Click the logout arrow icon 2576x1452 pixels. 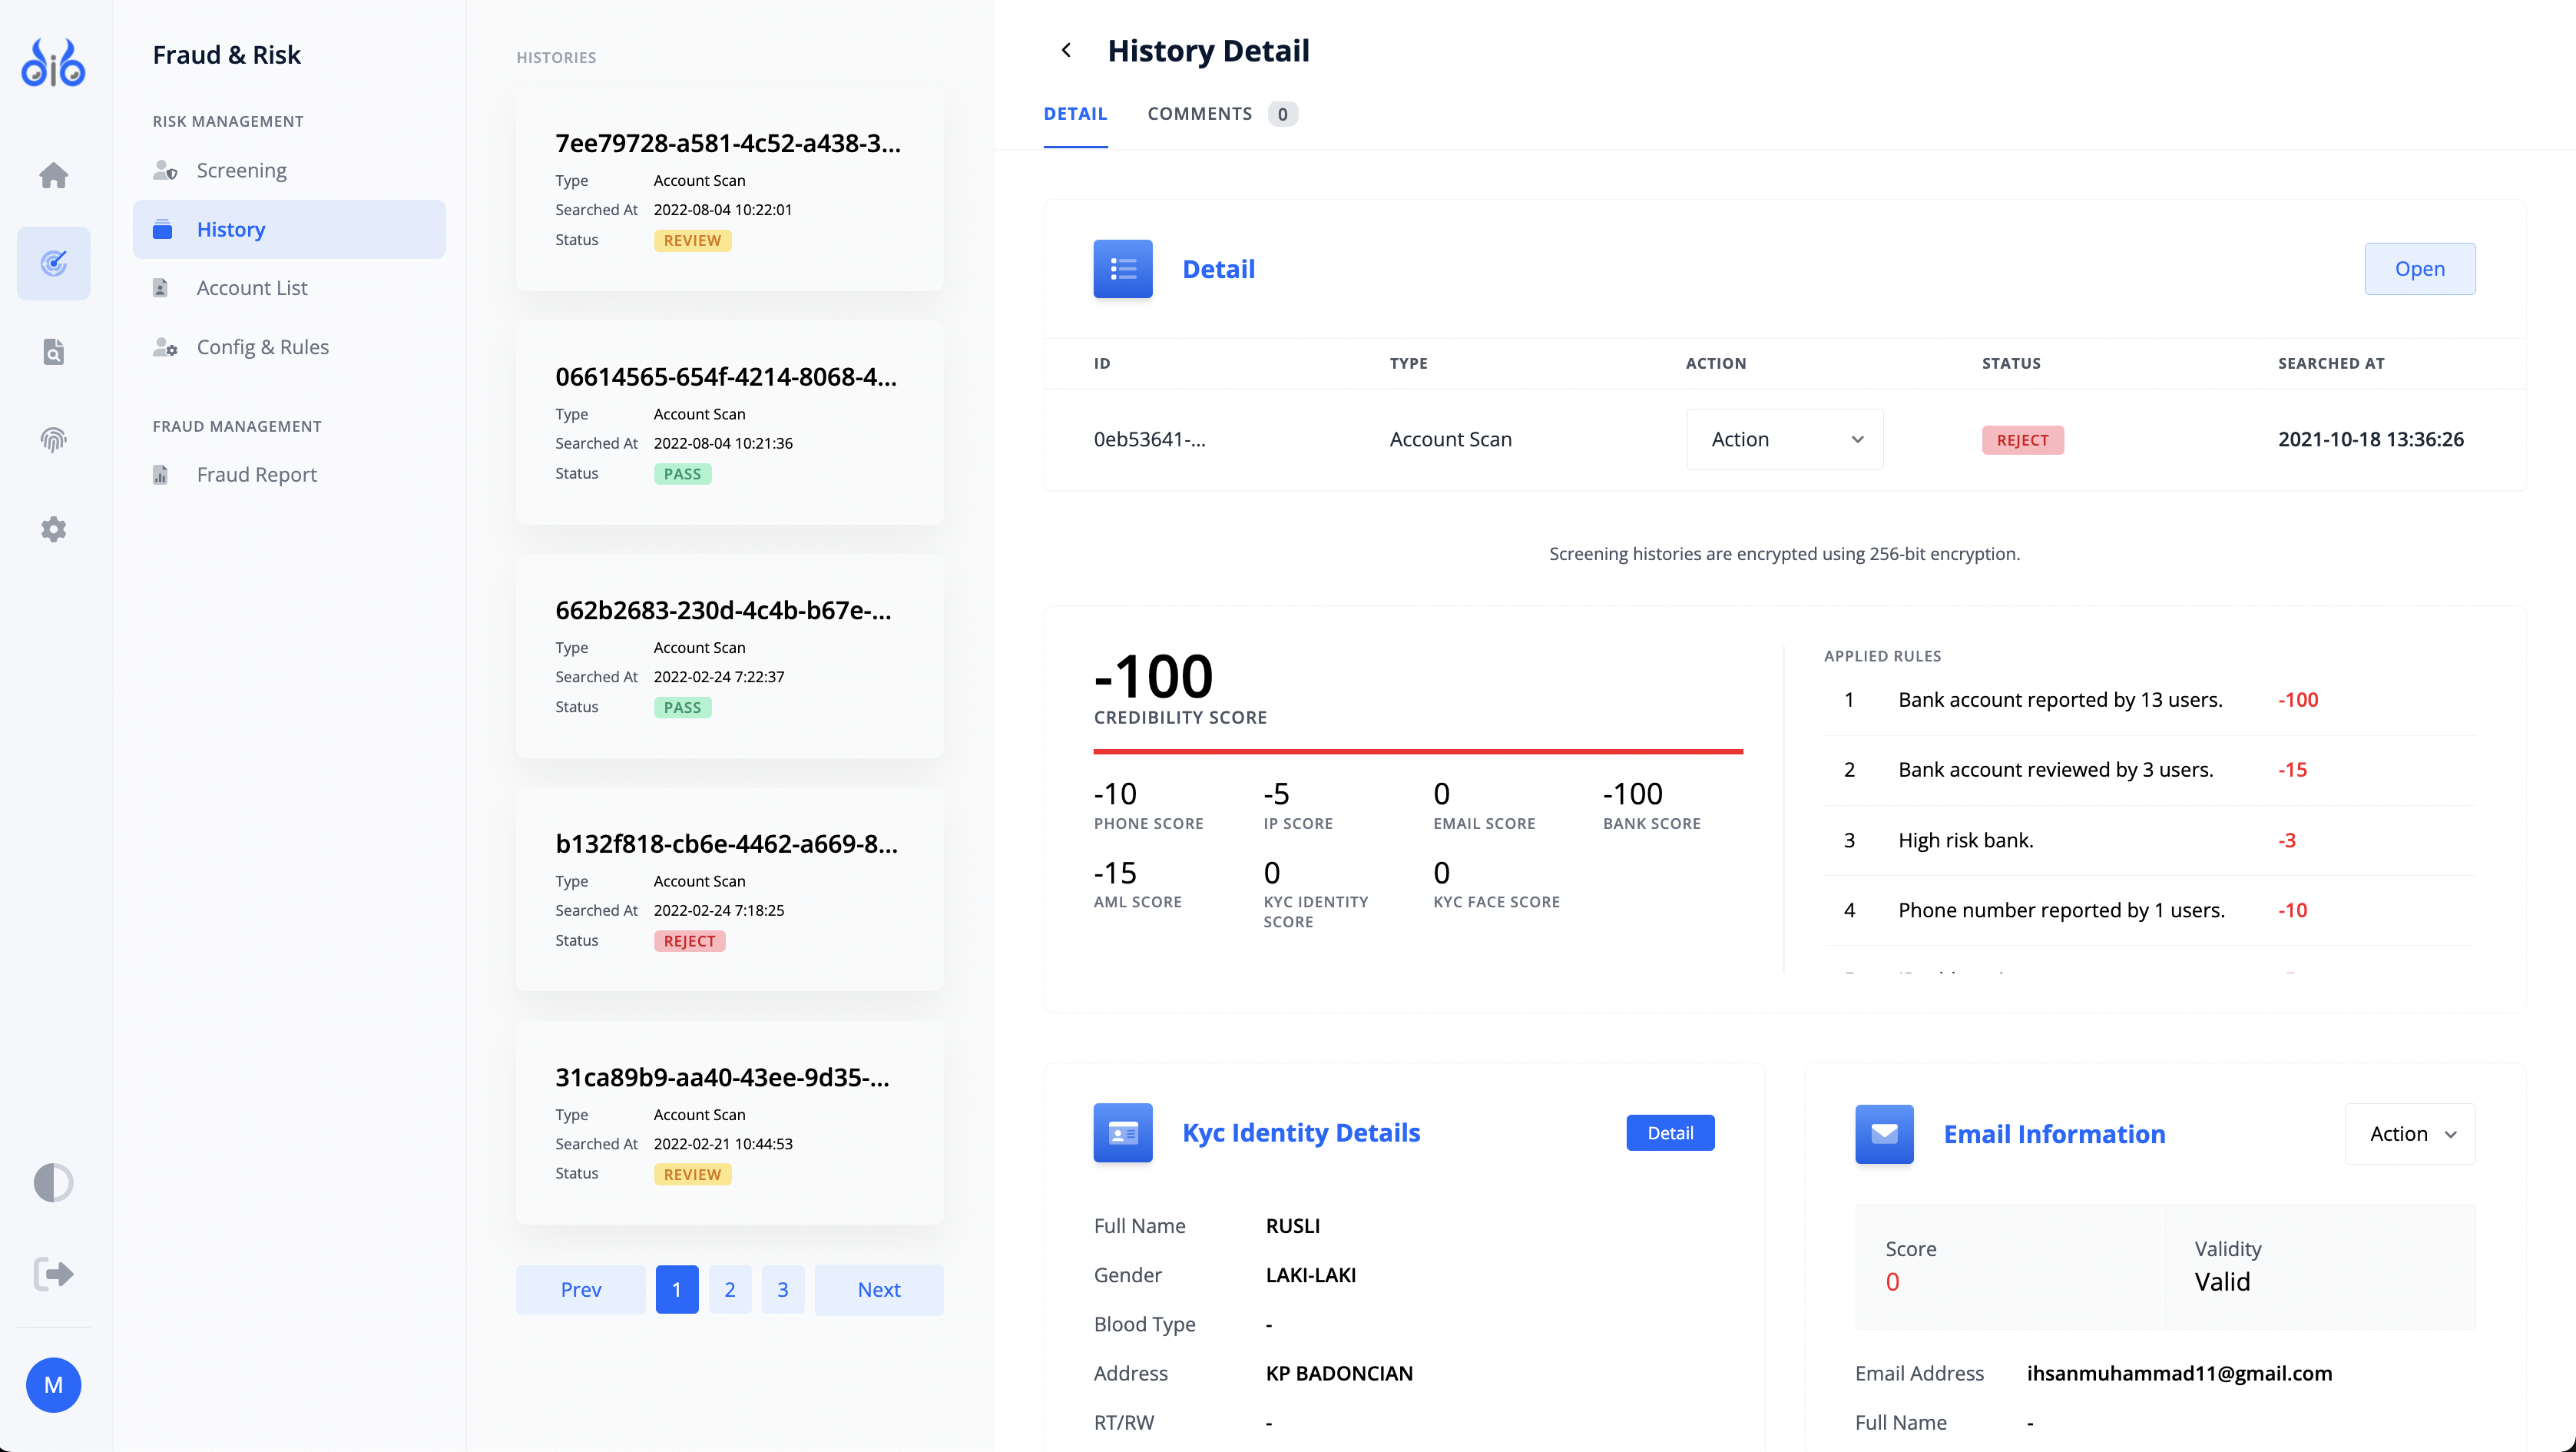coord(53,1273)
